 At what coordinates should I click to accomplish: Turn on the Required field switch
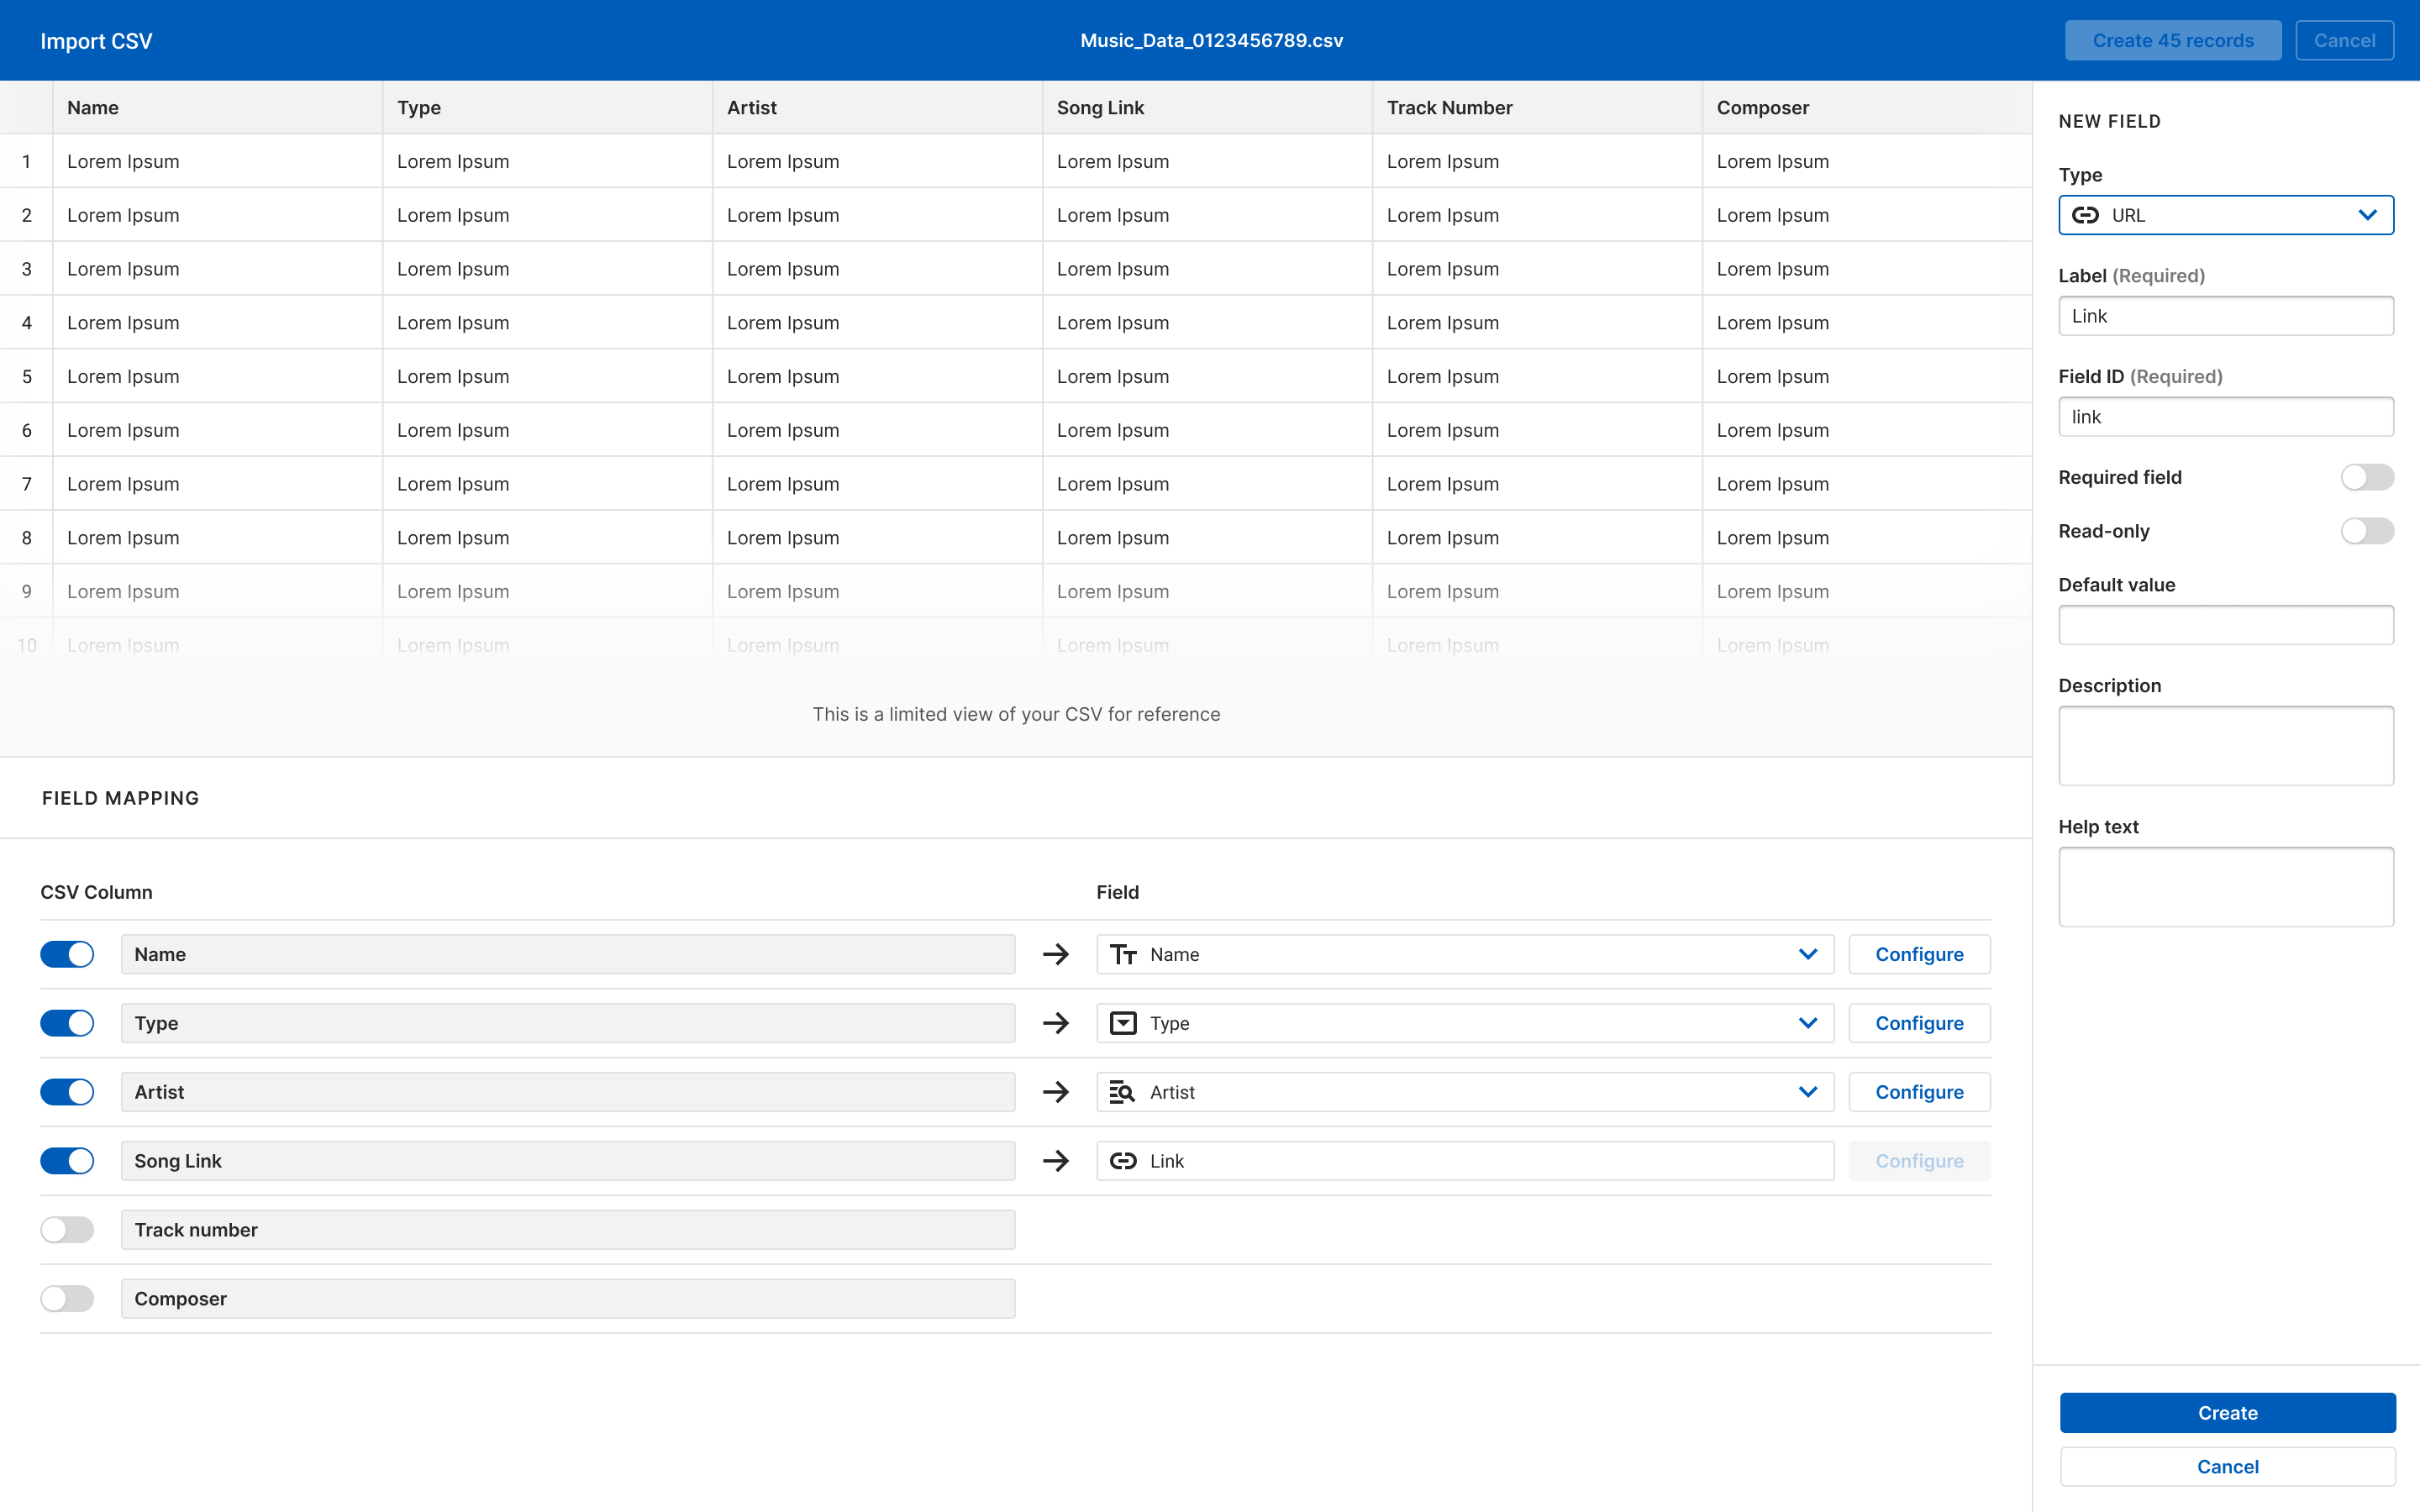point(2366,477)
